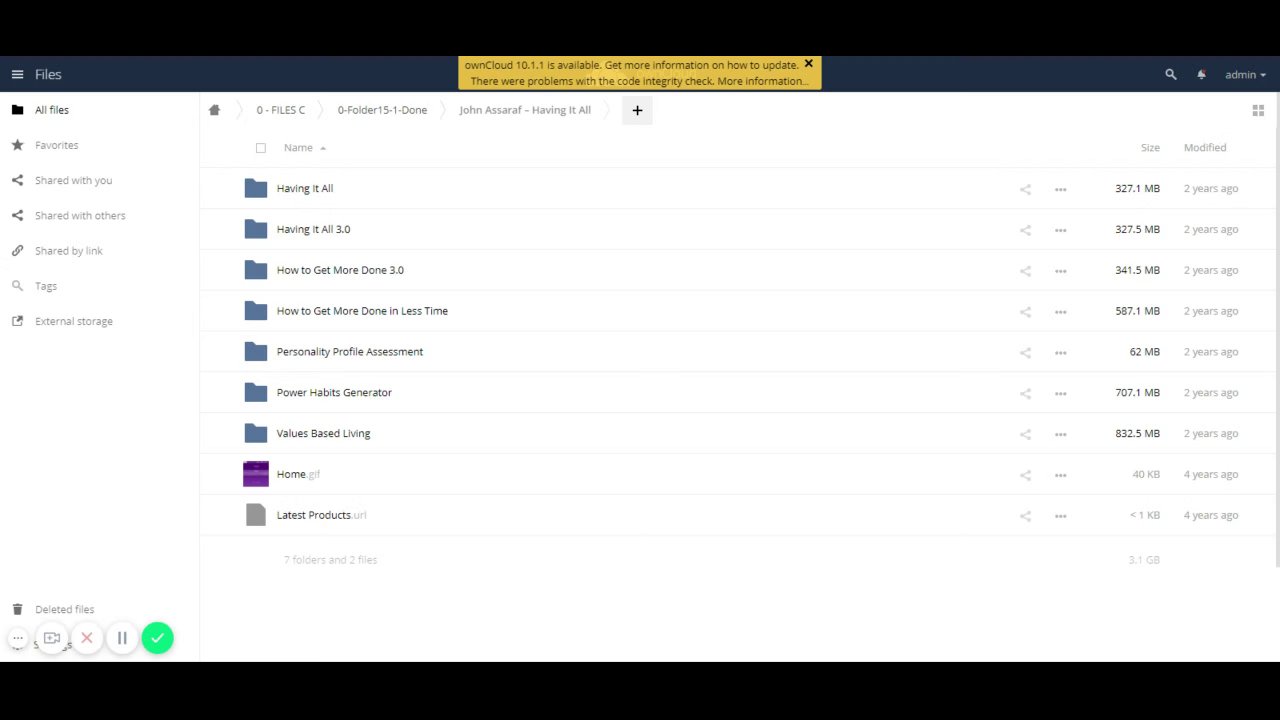
Task: More actions for 'Values Based Living'
Action: [x=1060, y=434]
